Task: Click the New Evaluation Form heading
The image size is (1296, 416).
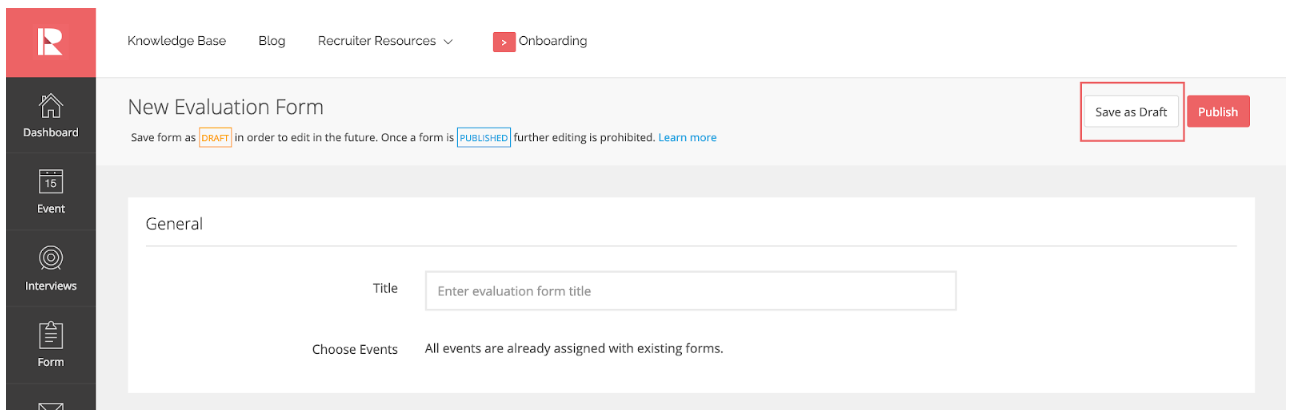Action: 225,107
